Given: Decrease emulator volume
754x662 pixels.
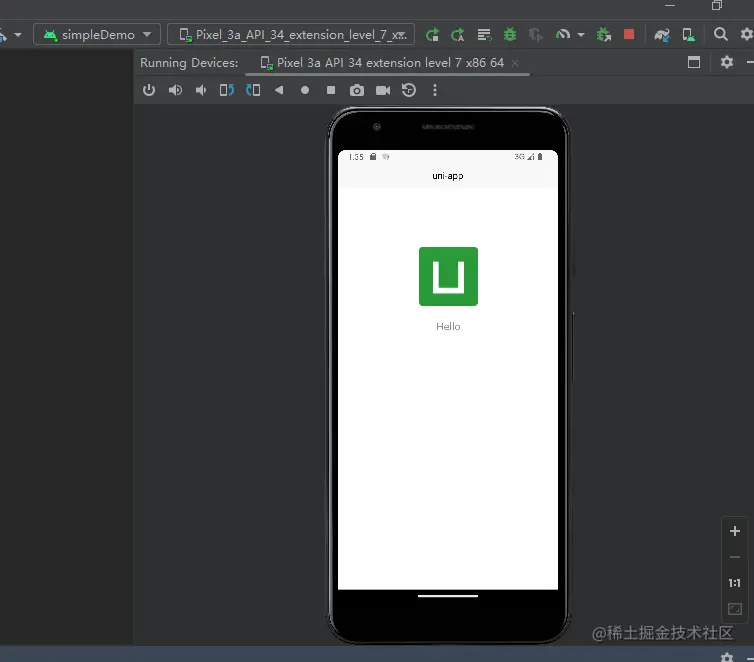Looking at the screenshot, I should pyautogui.click(x=201, y=90).
